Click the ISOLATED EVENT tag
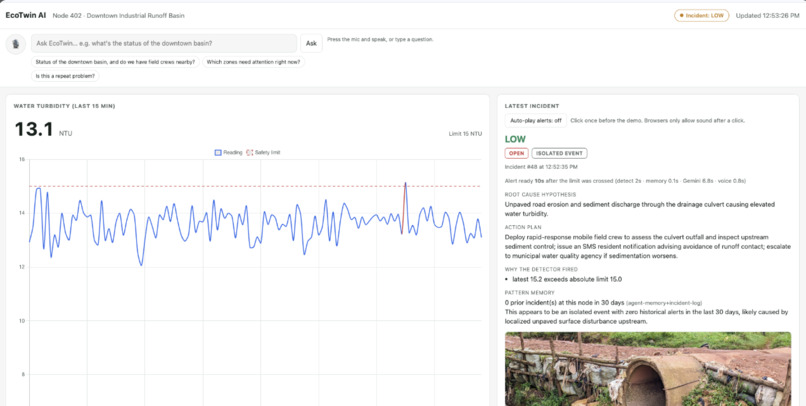 [x=559, y=153]
